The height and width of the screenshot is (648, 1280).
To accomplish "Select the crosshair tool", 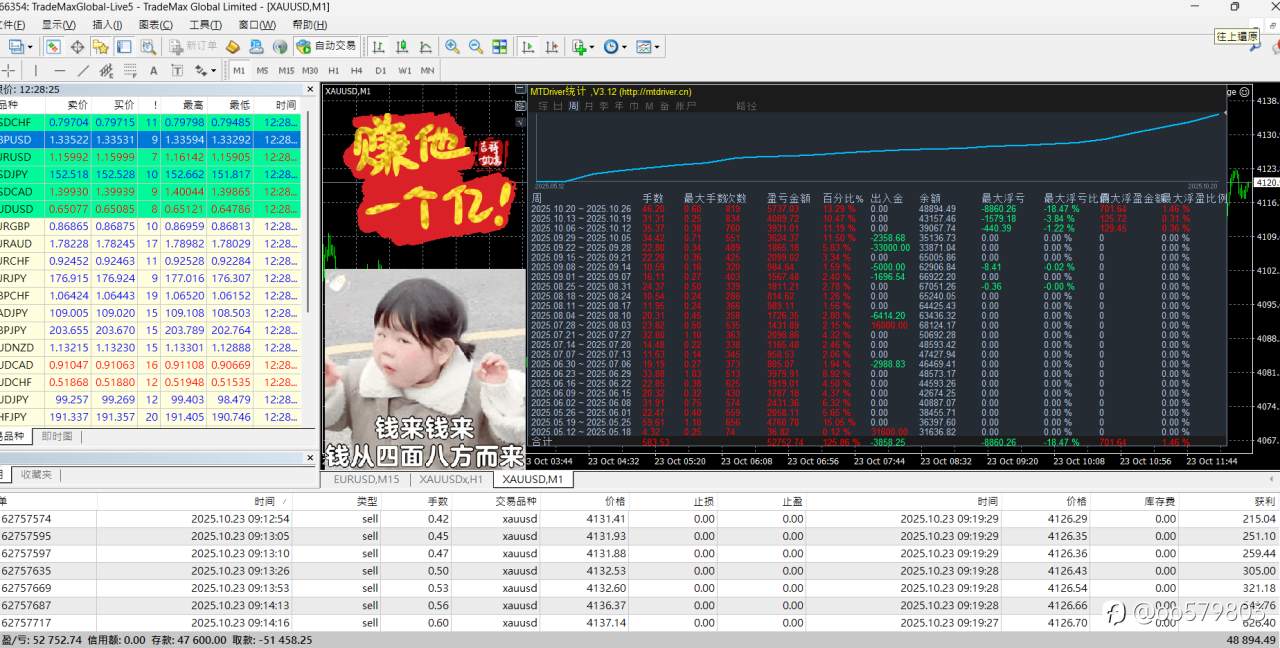I will coord(9,70).
